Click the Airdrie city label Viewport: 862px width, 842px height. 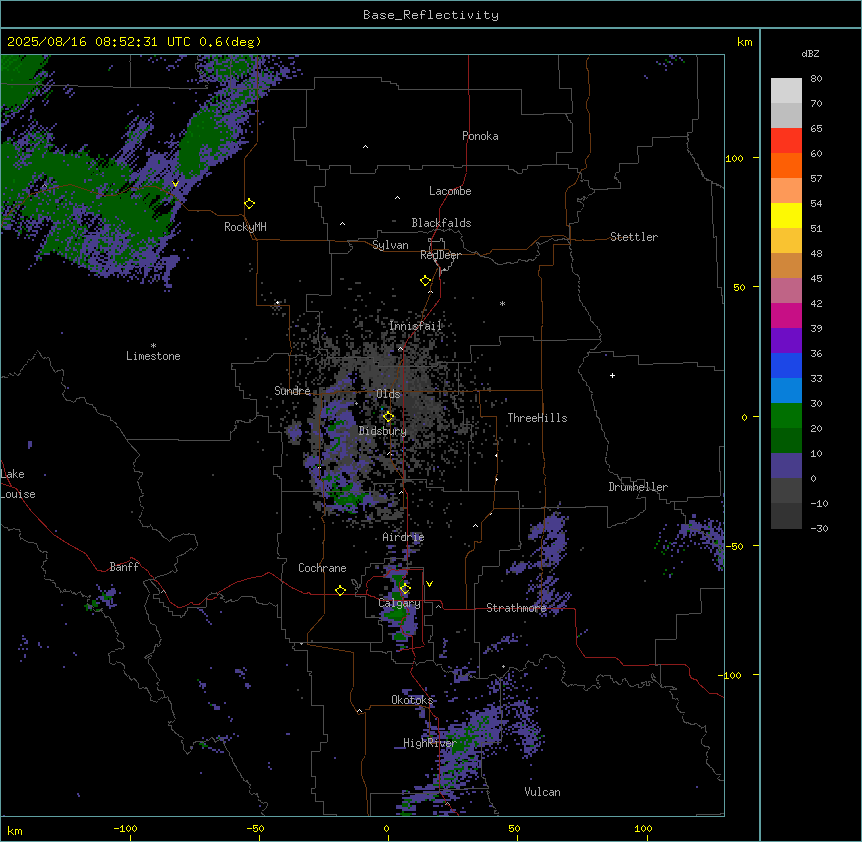click(x=403, y=537)
